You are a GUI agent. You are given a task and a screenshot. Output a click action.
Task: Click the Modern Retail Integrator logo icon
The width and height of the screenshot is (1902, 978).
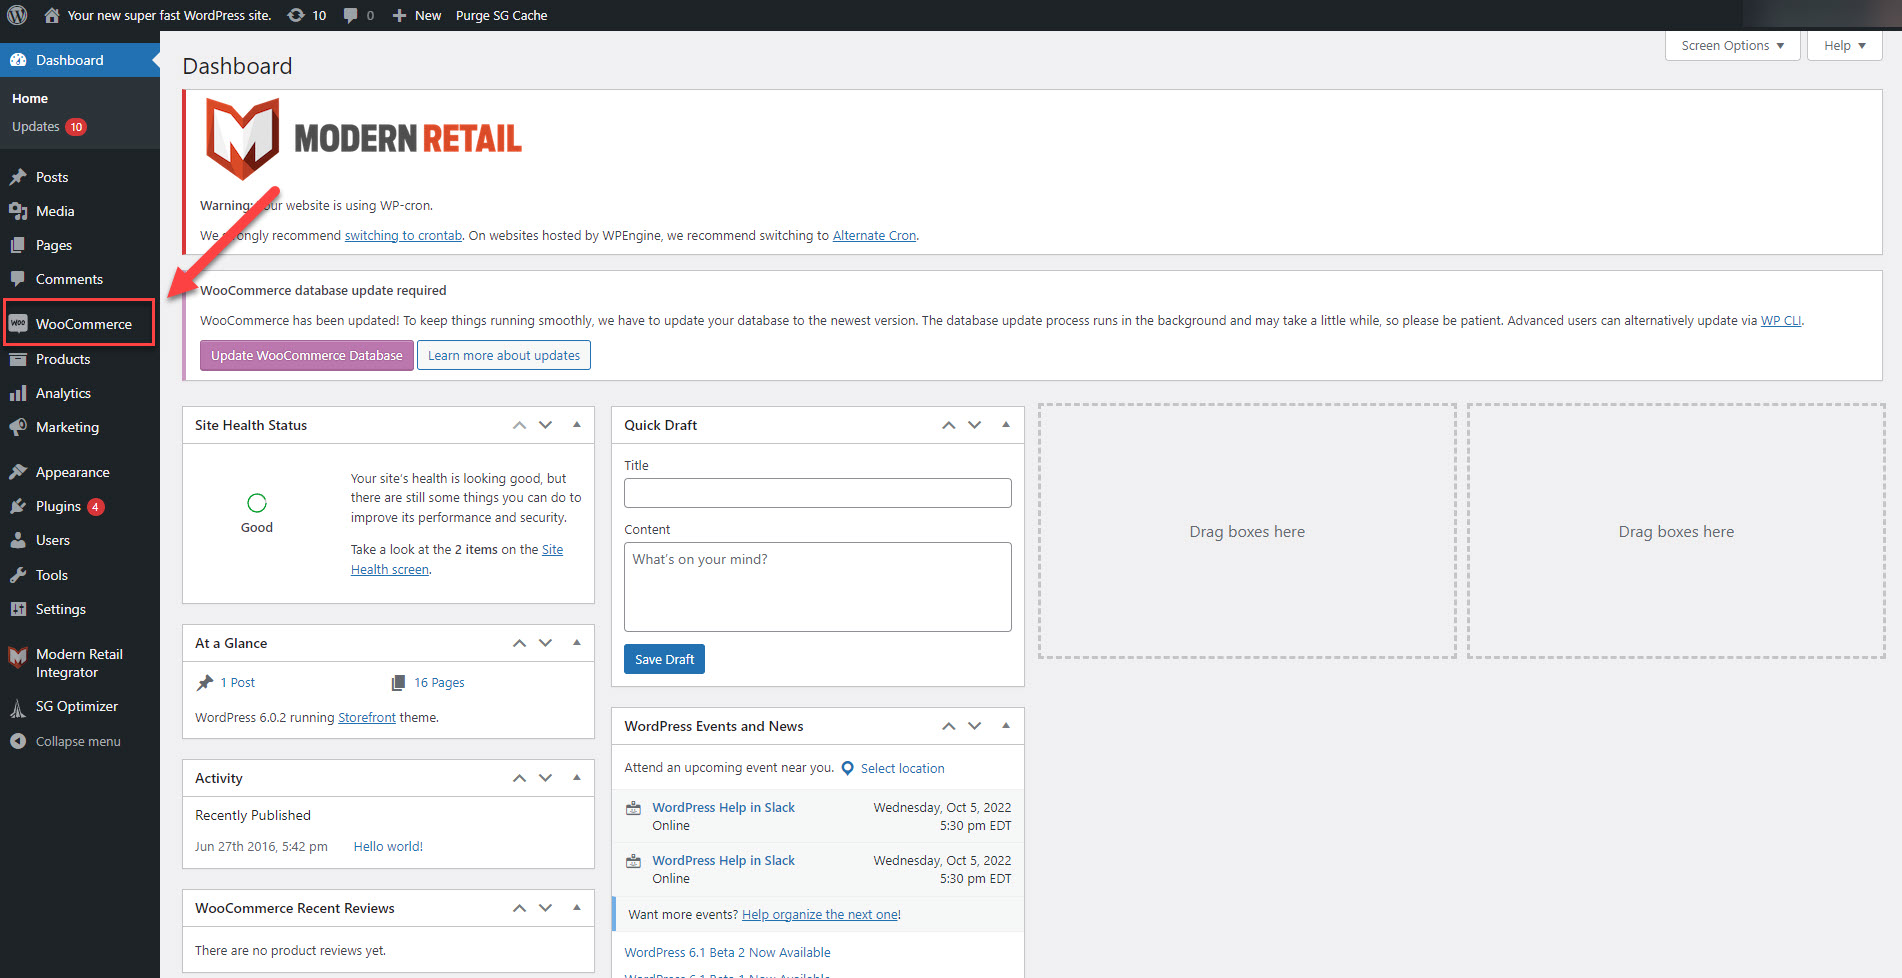tap(18, 656)
